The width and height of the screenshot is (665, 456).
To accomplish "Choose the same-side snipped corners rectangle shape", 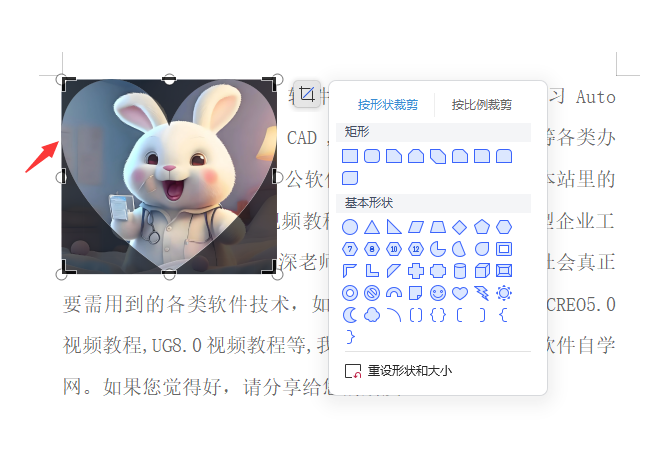I will [416, 156].
